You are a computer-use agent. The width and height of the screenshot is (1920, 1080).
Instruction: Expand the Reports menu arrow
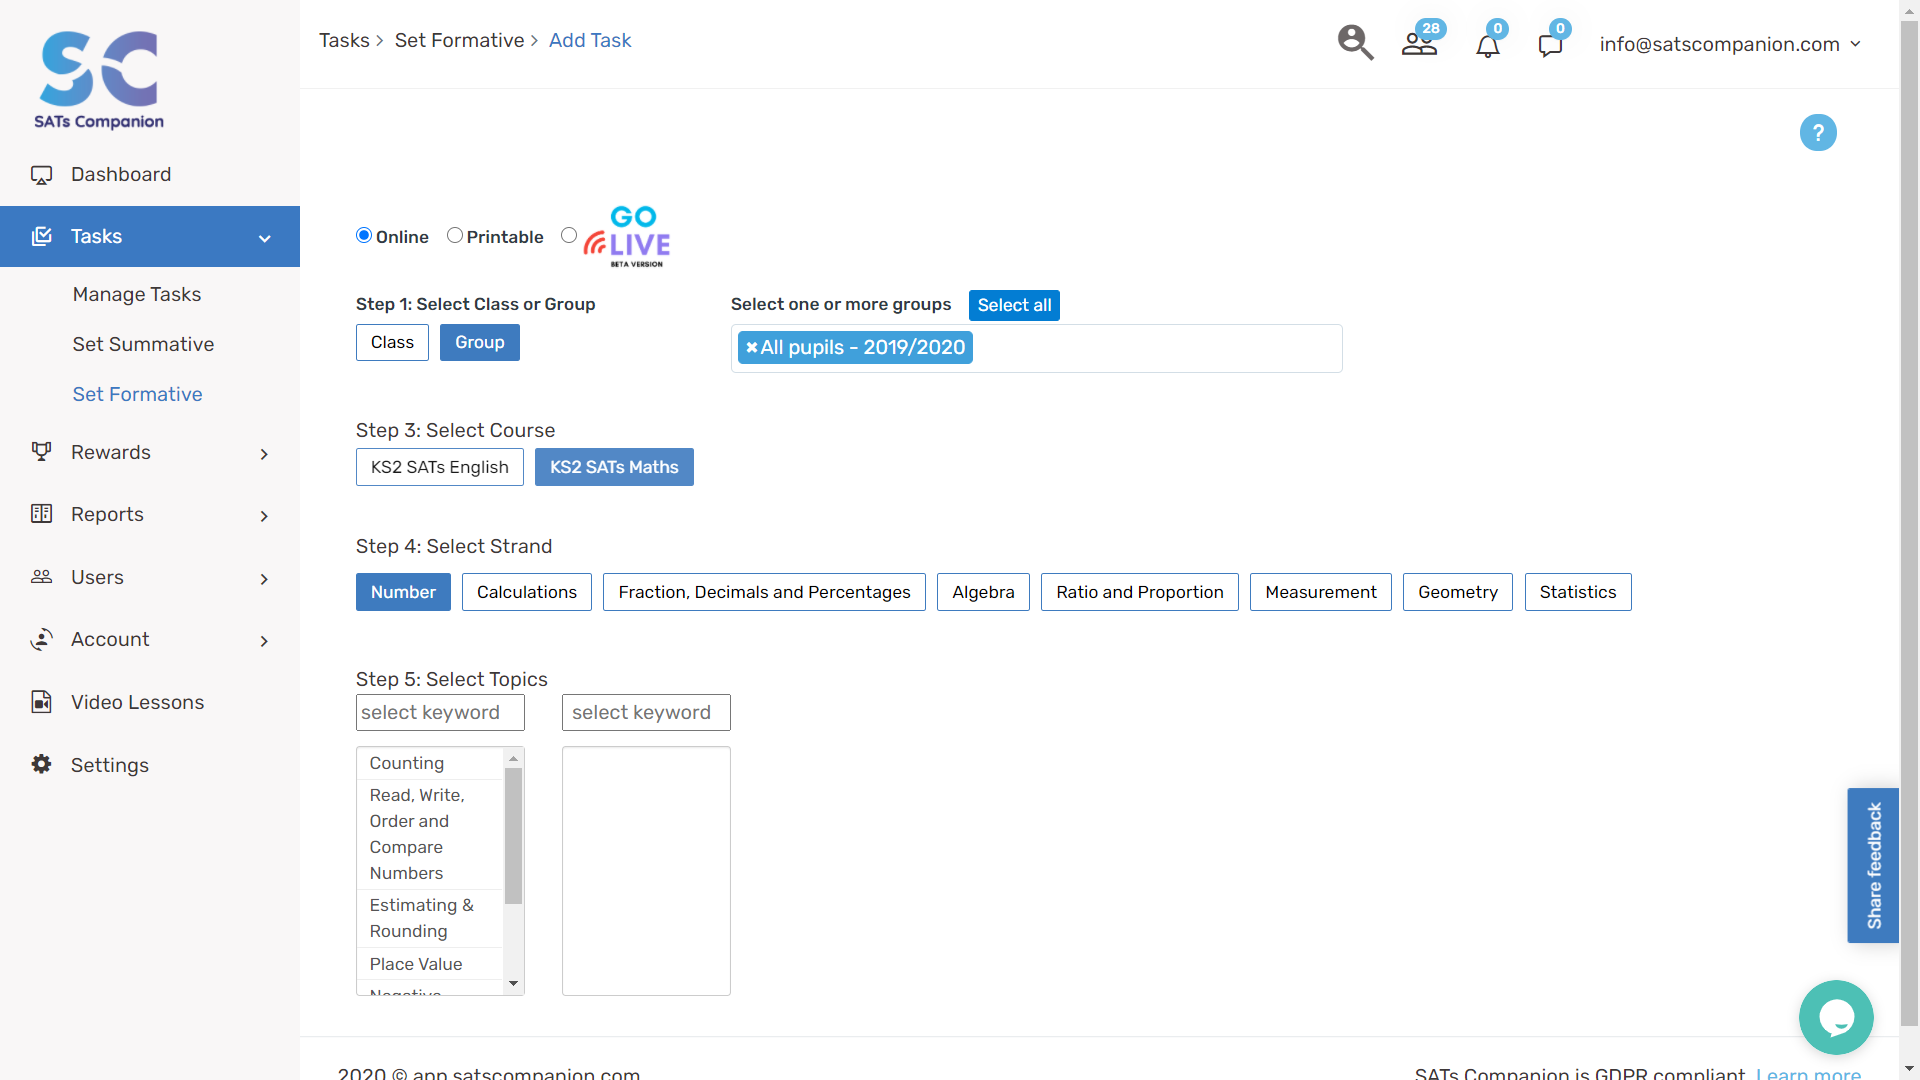pos(264,516)
